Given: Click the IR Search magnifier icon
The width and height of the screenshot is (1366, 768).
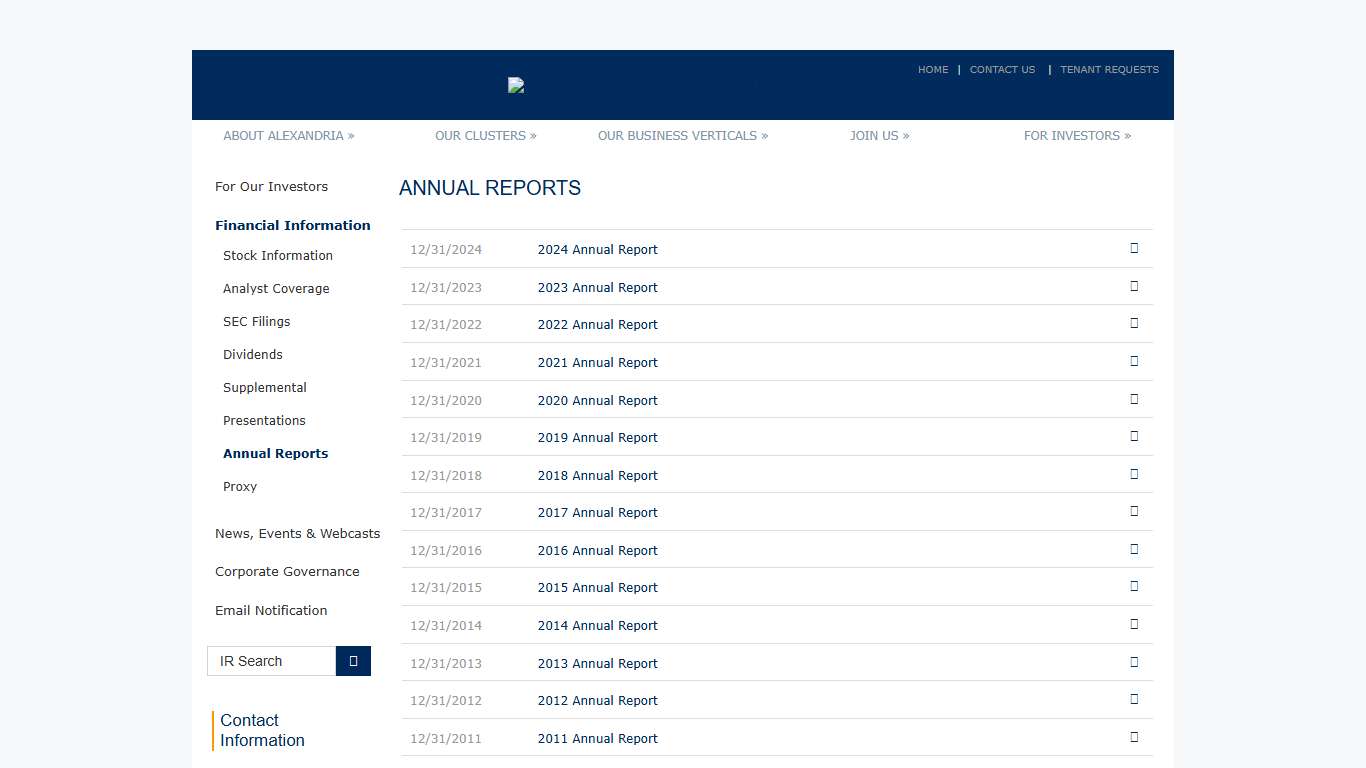Looking at the screenshot, I should pos(353,661).
